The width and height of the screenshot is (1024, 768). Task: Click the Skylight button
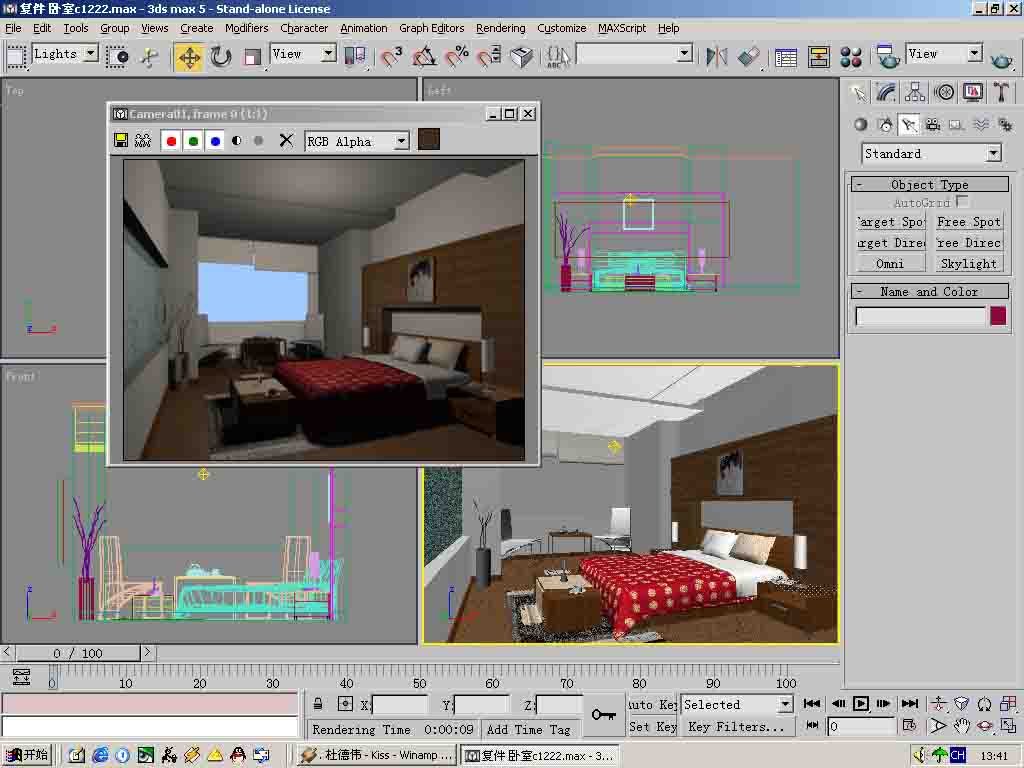(968, 264)
